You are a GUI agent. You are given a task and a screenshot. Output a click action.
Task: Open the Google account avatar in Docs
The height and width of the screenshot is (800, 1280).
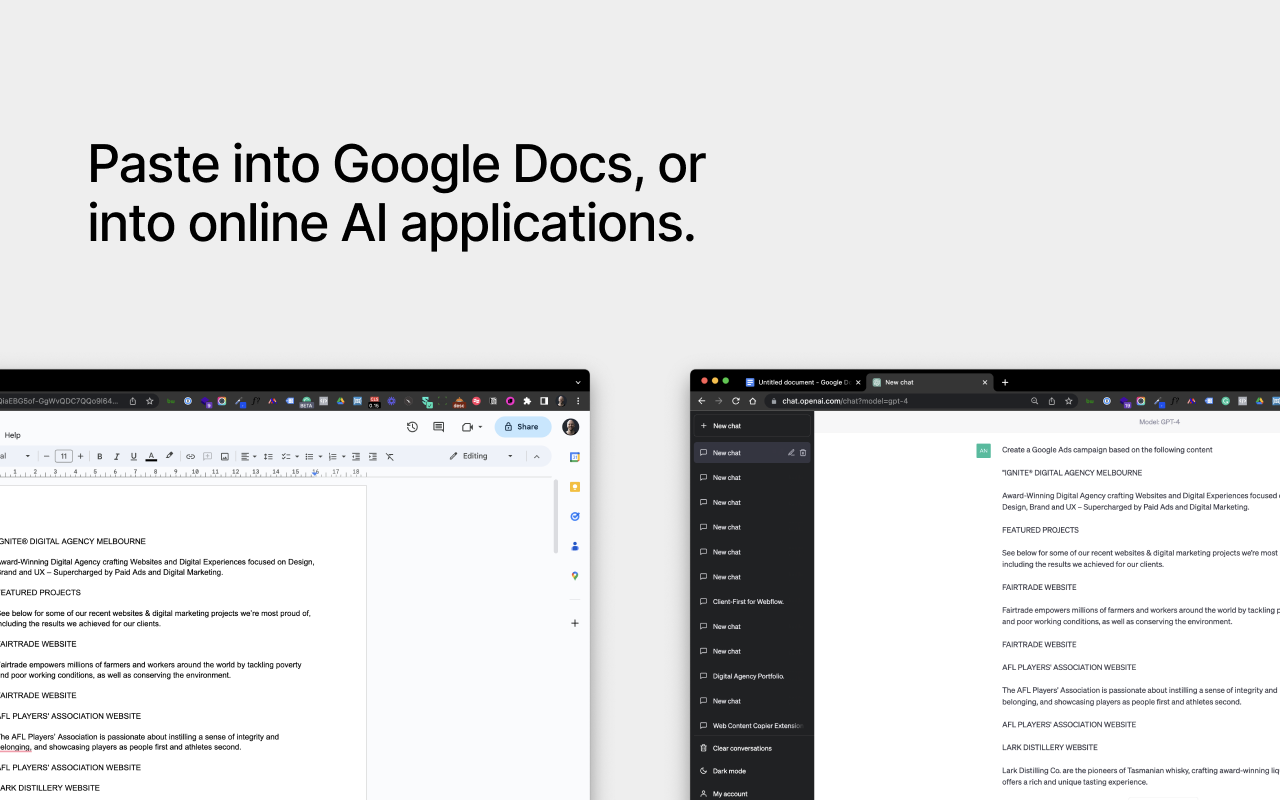pyautogui.click(x=571, y=427)
